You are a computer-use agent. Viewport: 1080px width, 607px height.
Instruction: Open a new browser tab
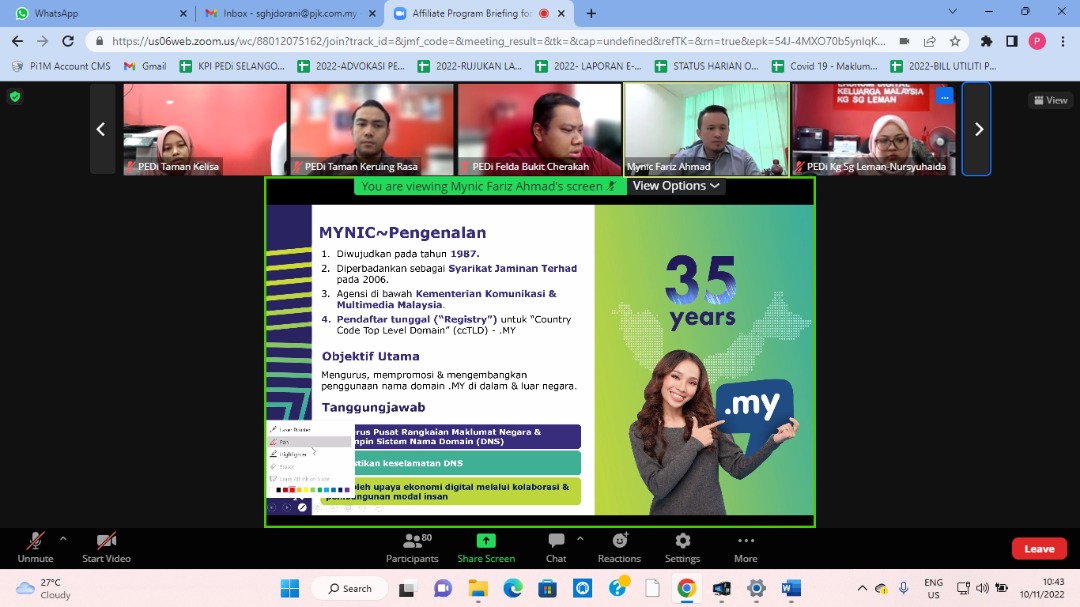591,13
